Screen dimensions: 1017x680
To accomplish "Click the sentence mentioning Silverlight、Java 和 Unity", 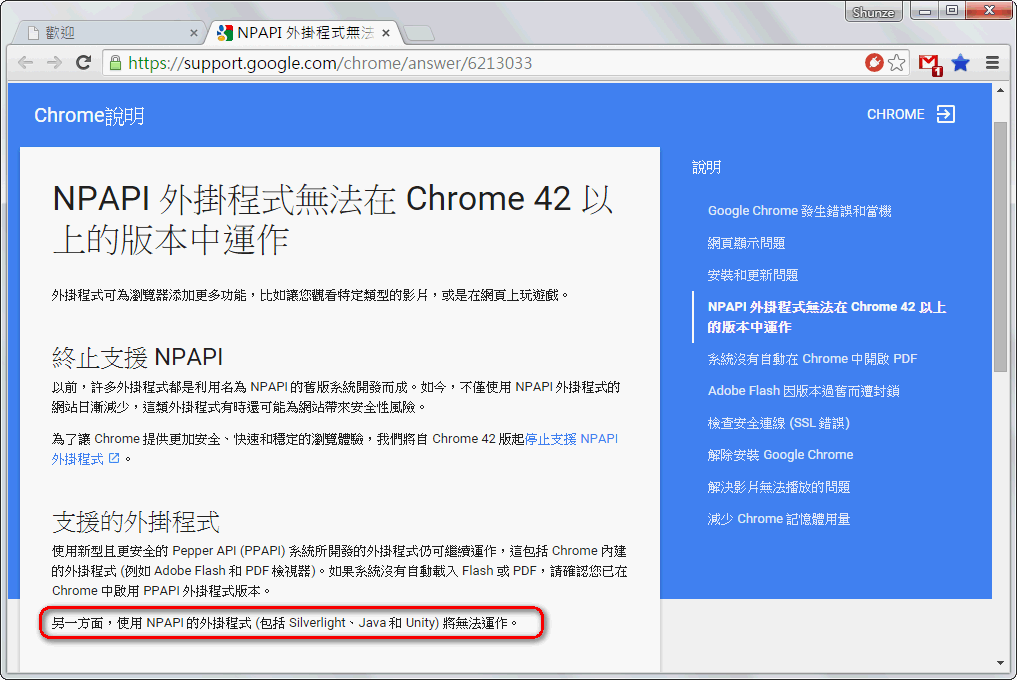I will [285, 623].
